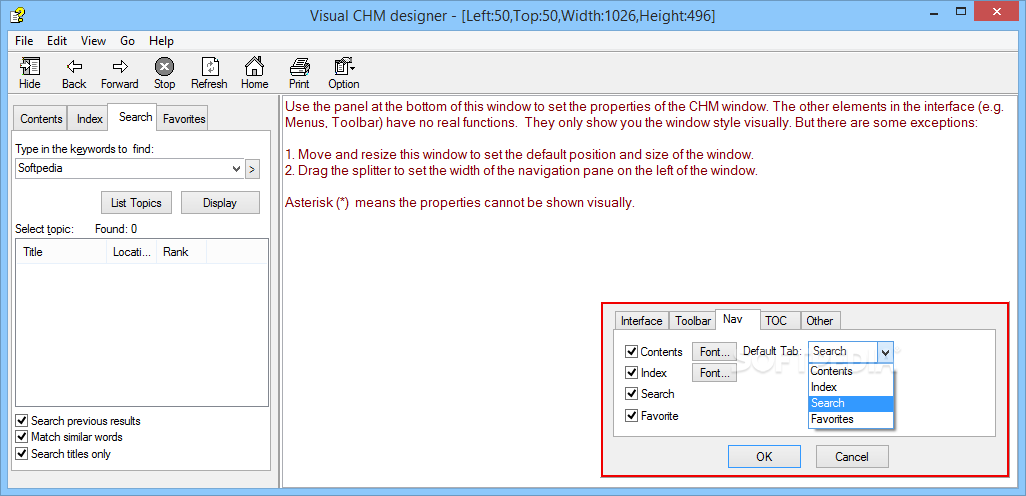The width and height of the screenshot is (1026, 496).
Task: Click the help app icon in title bar
Action: (17, 14)
